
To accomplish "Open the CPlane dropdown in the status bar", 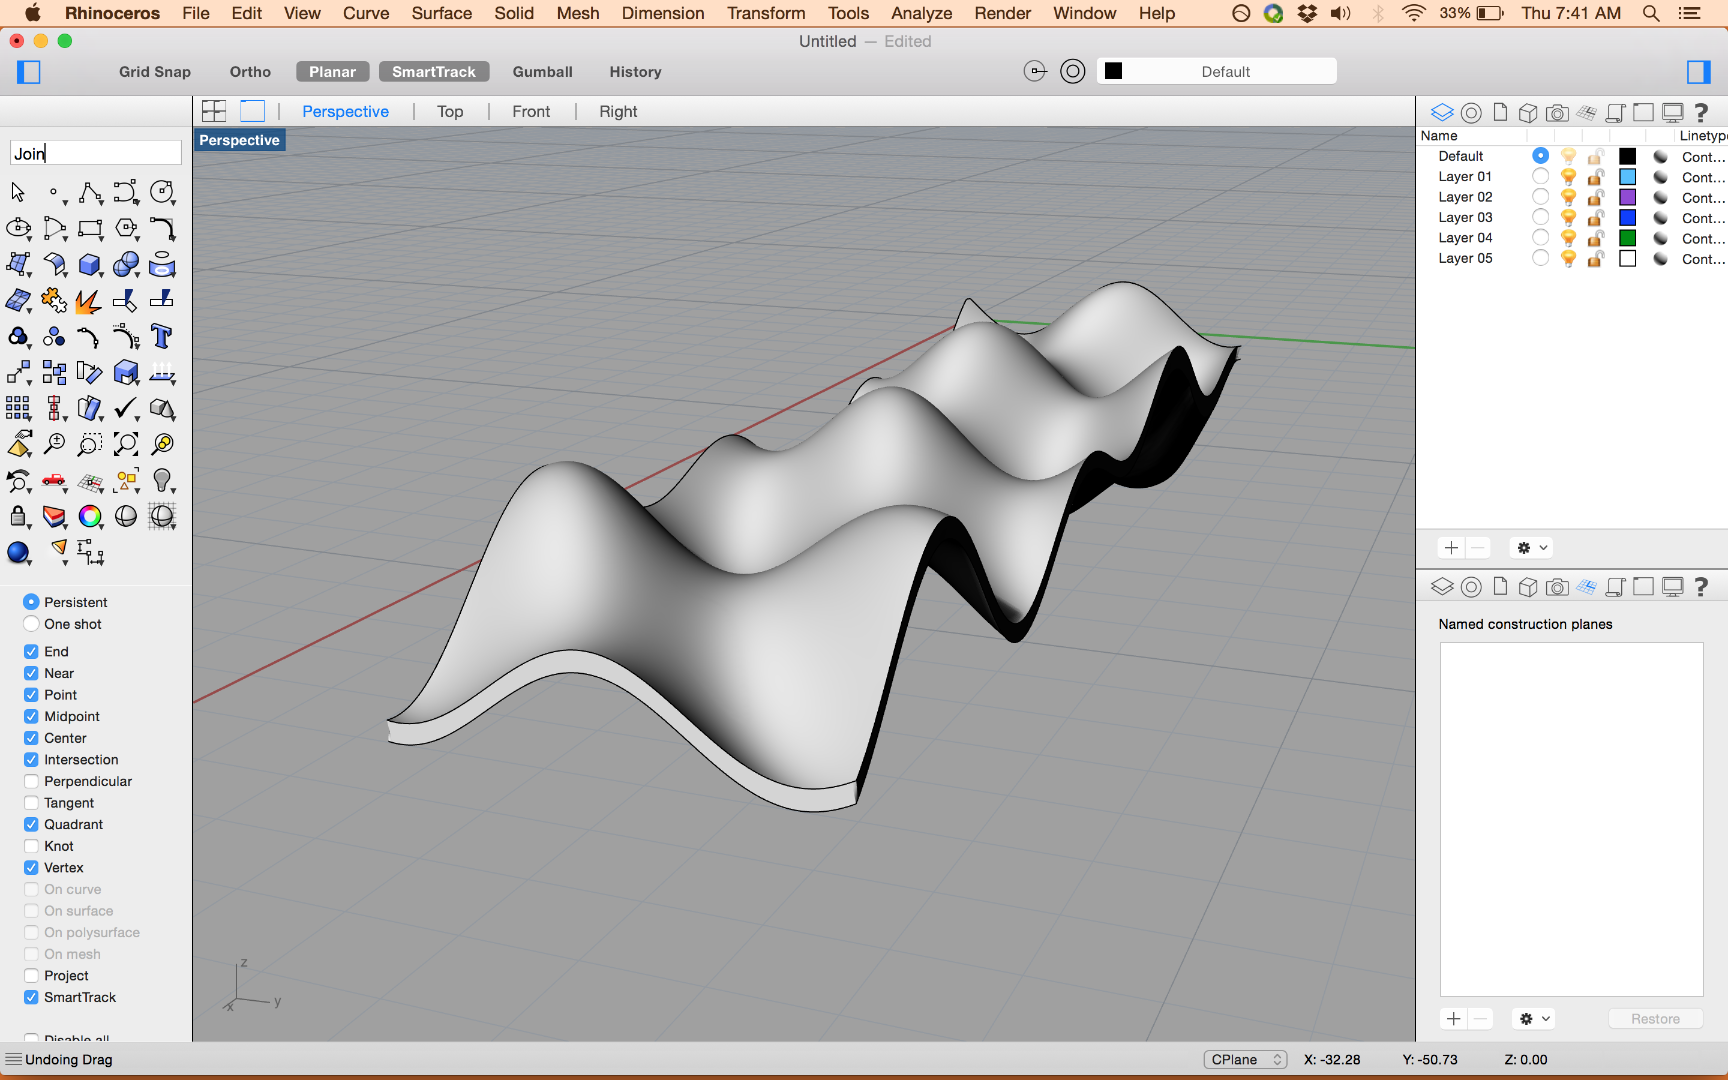I will click(x=1245, y=1059).
